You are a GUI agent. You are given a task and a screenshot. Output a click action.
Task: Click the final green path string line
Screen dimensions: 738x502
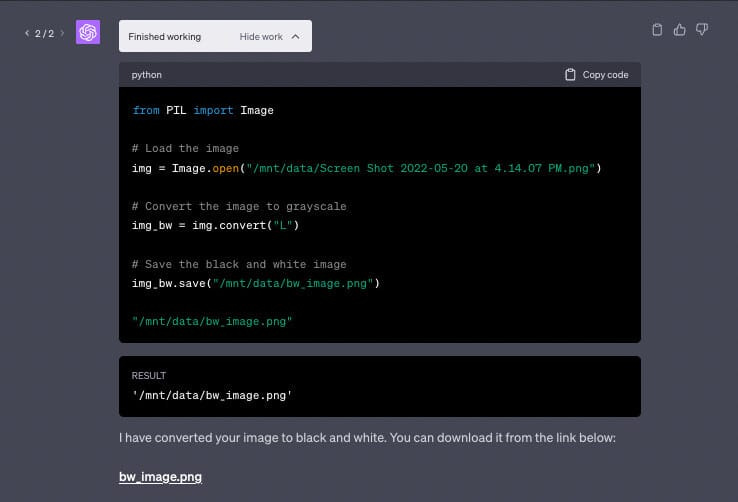[212, 321]
